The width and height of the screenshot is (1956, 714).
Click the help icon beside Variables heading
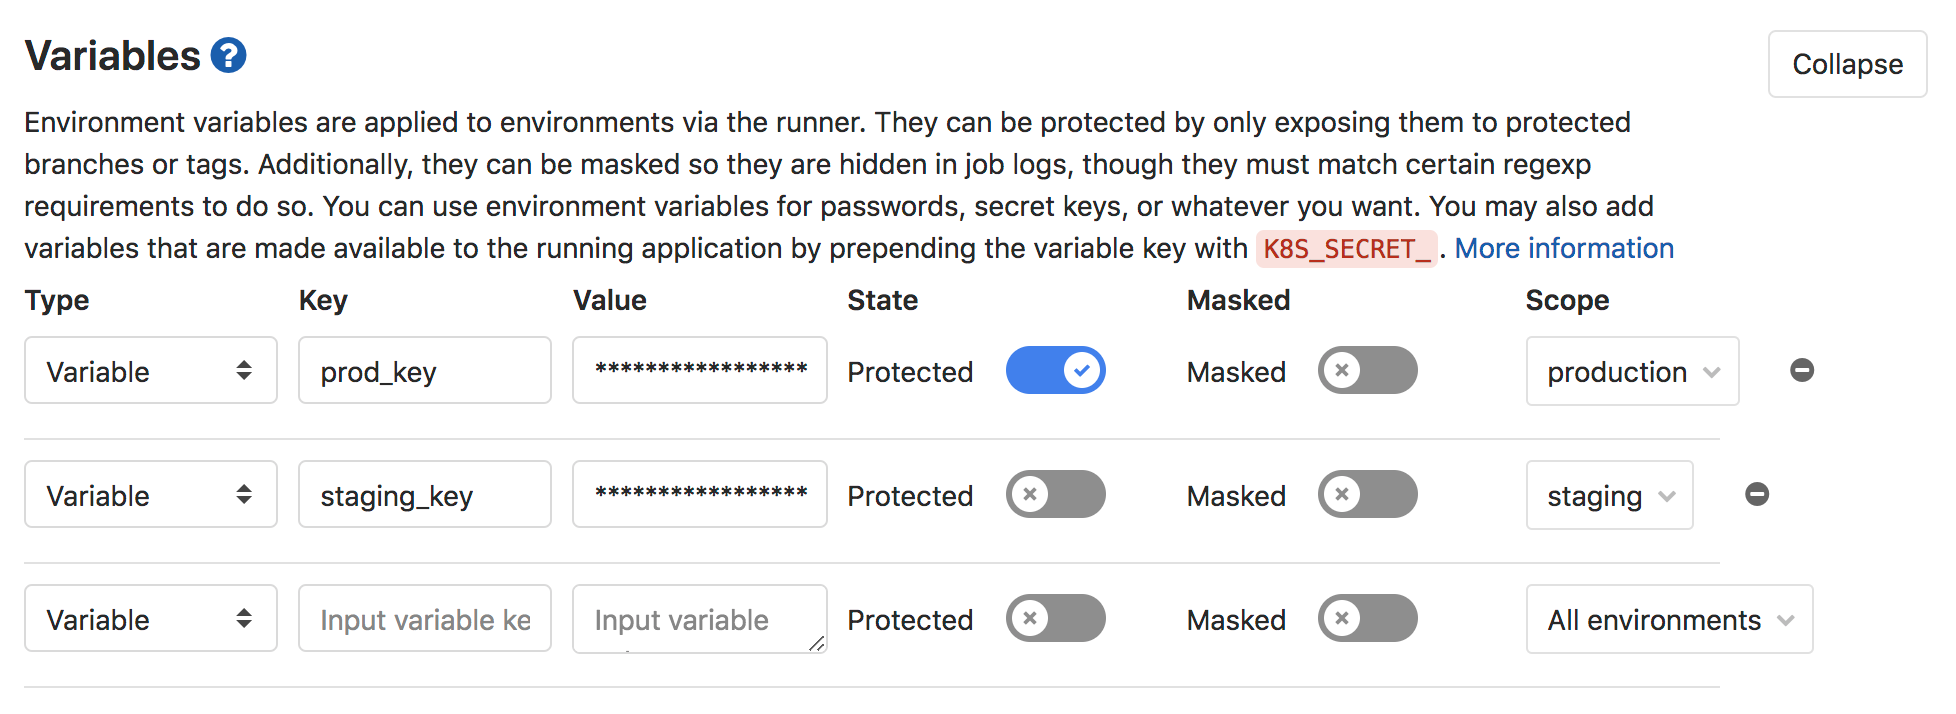(226, 55)
